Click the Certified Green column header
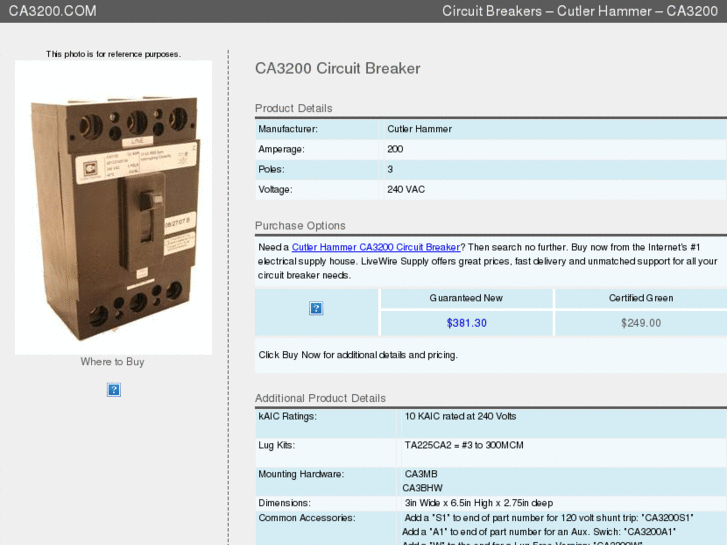 pyautogui.click(x=641, y=298)
